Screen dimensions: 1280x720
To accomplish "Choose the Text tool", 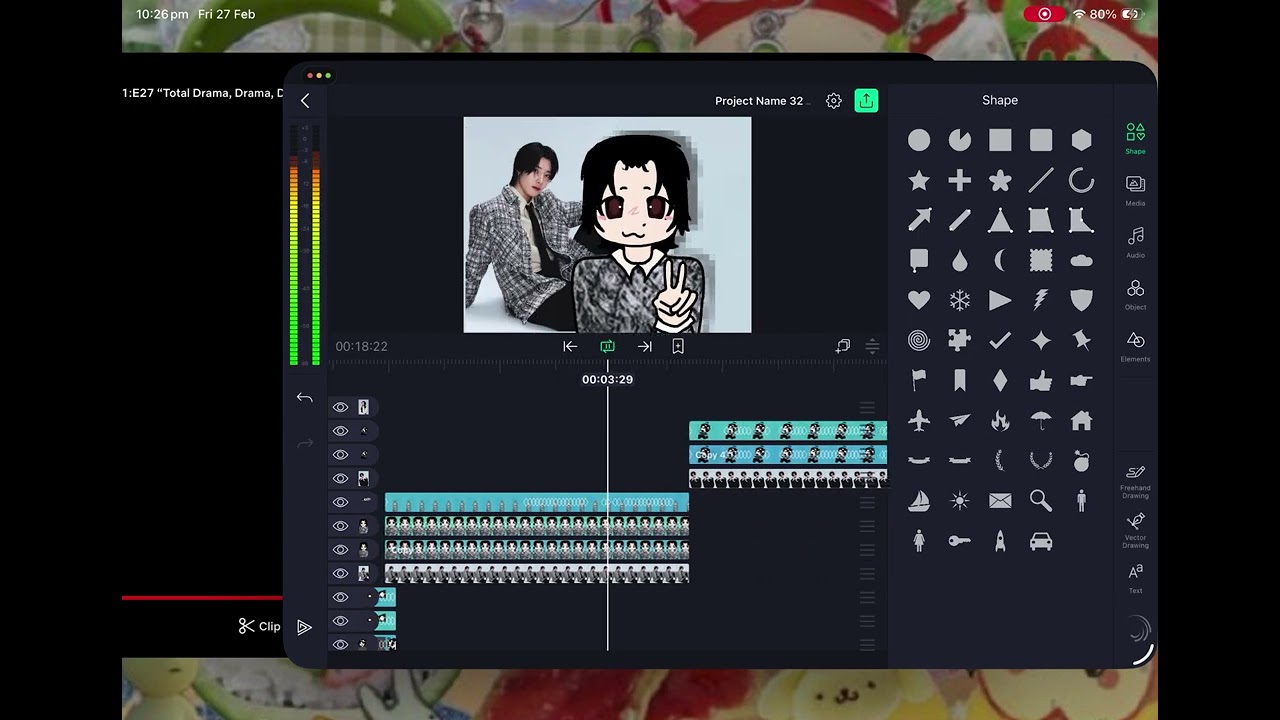I will point(1135,578).
